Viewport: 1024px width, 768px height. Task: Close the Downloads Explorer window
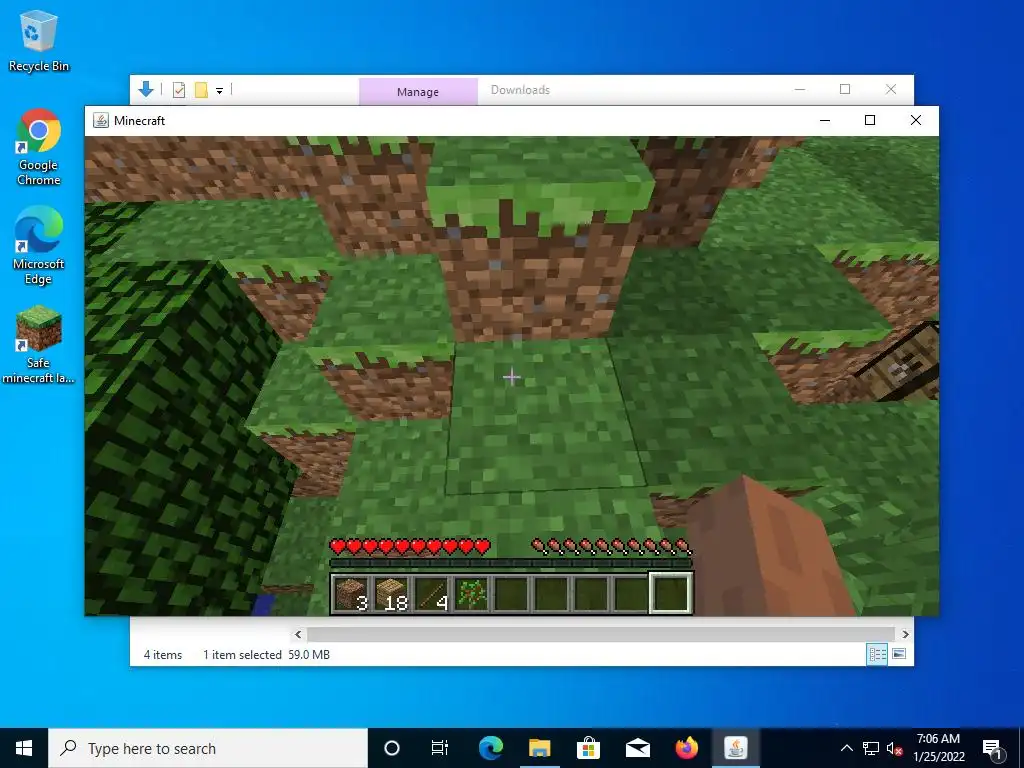click(891, 89)
